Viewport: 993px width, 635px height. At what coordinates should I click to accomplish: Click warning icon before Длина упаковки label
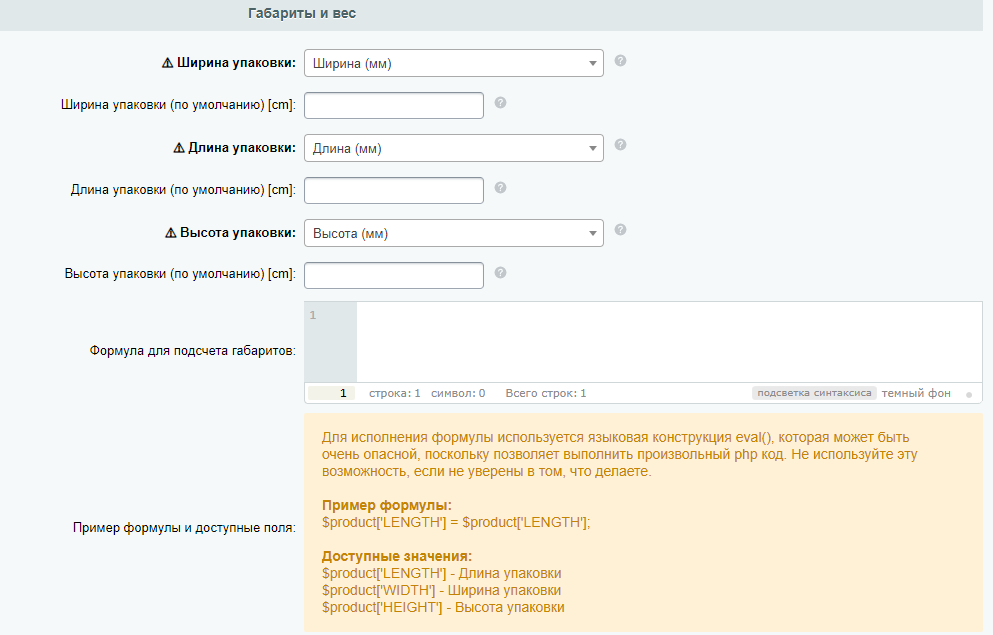pos(179,148)
